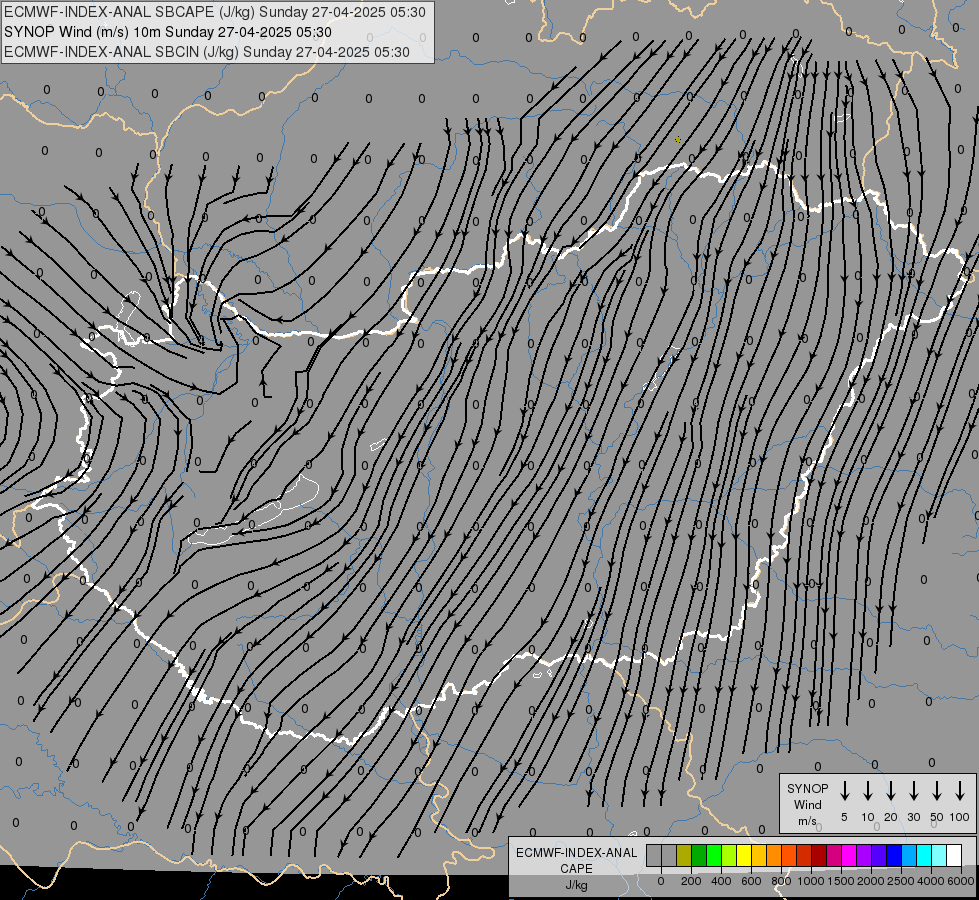This screenshot has width=979, height=900.
Task: Select the dark red swatch after 1000
Action: click(819, 855)
